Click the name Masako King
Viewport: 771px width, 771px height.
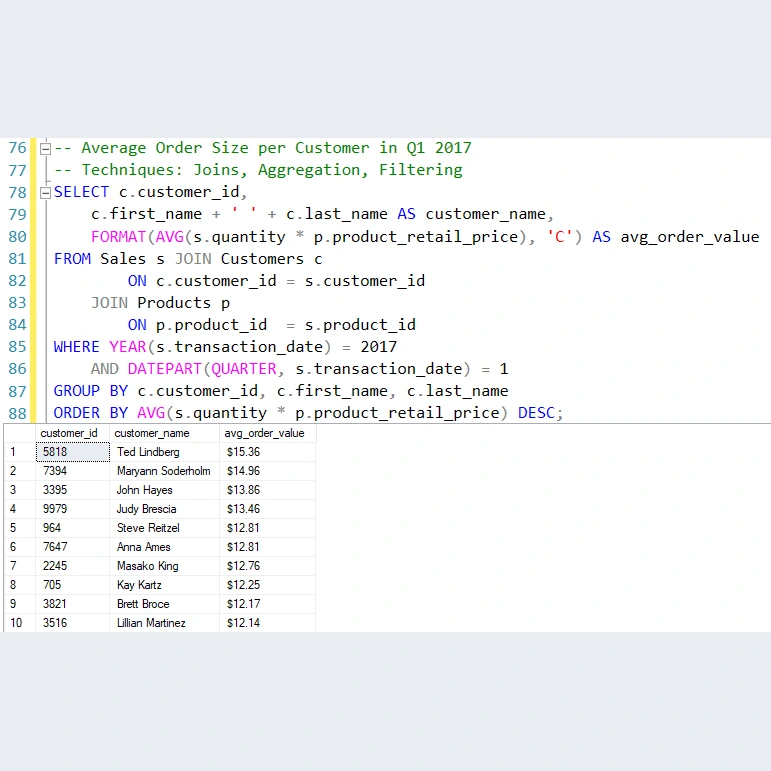(148, 566)
